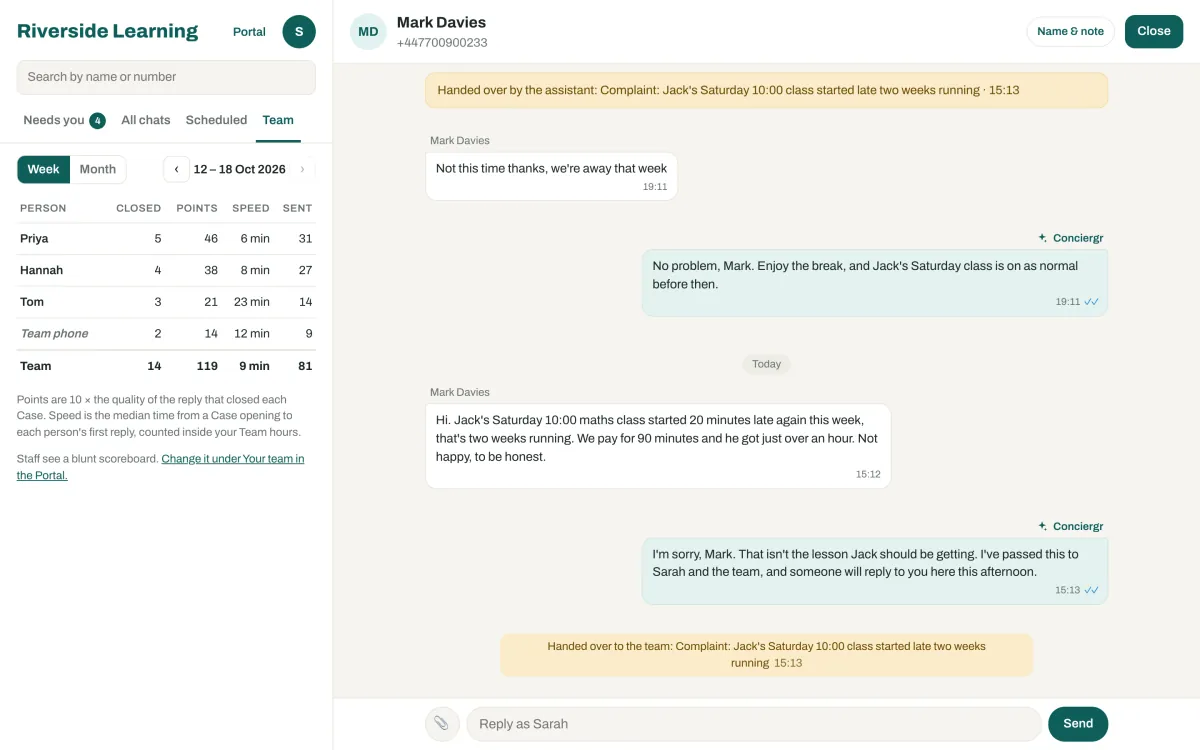Click the phone number +447700900233

(442, 43)
